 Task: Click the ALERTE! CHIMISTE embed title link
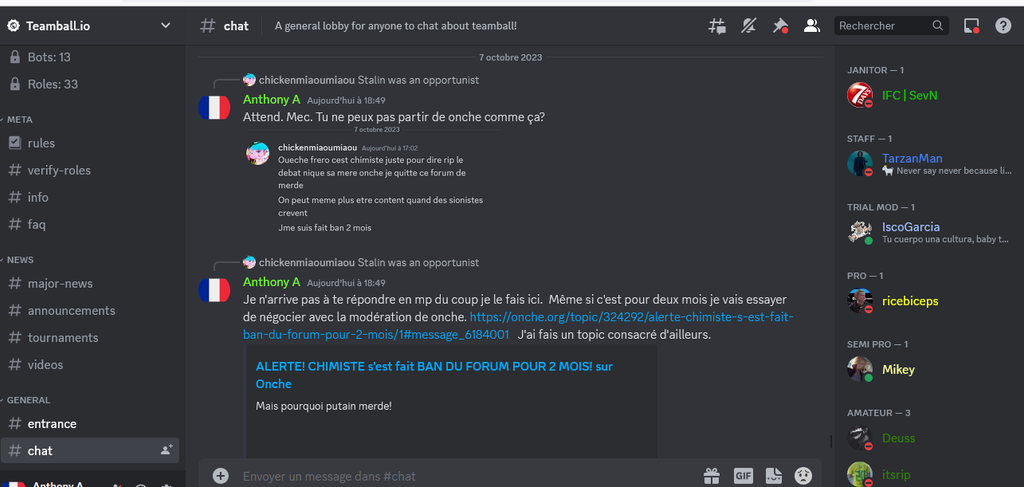[x=434, y=375]
